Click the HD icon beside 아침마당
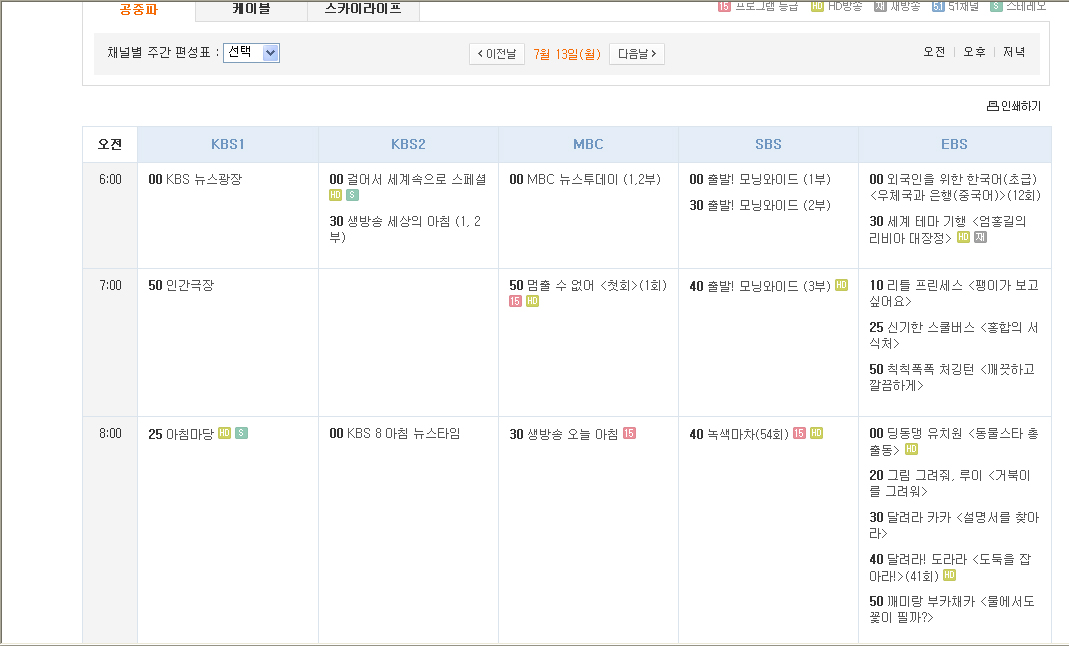1069x646 pixels. click(x=224, y=433)
